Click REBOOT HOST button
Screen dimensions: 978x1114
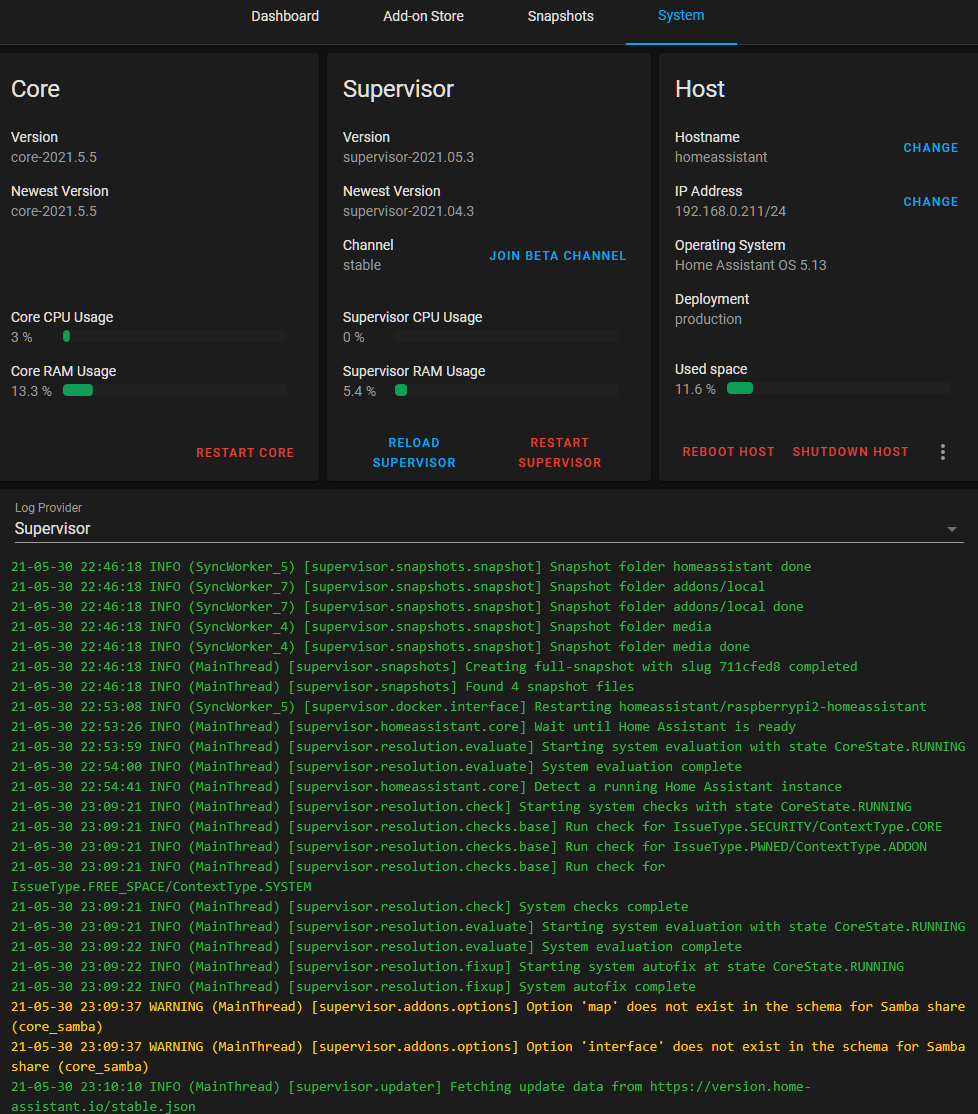pos(728,452)
